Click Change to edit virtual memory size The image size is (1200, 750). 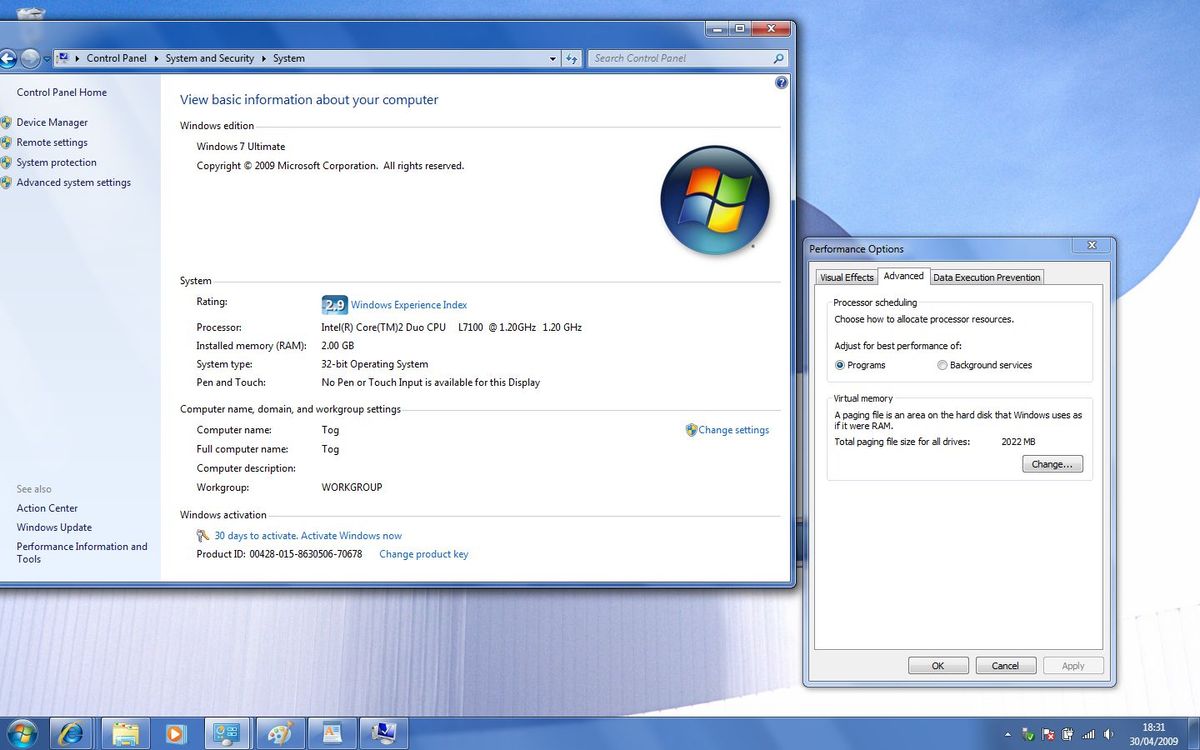tap(1051, 463)
